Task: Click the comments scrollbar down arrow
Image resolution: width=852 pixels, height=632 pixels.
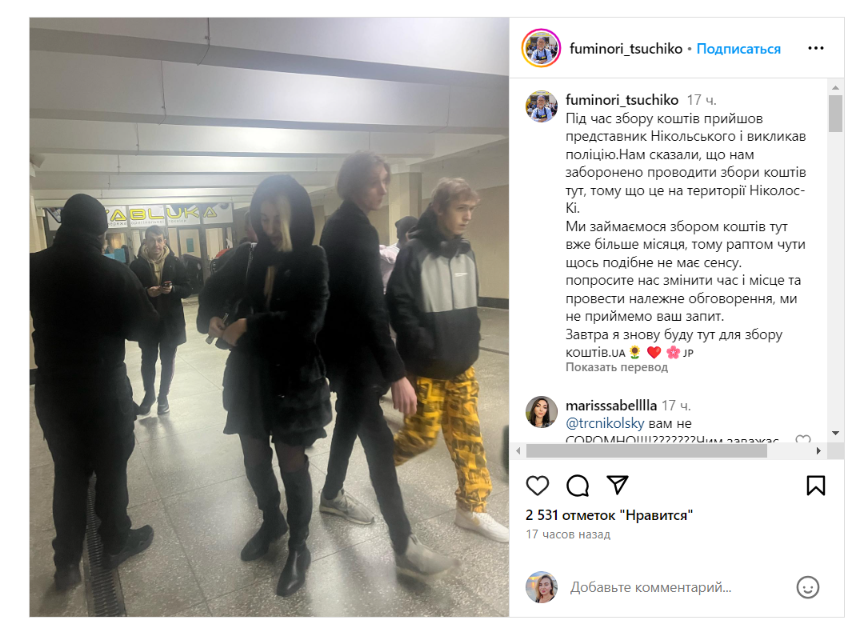Action: click(x=835, y=433)
